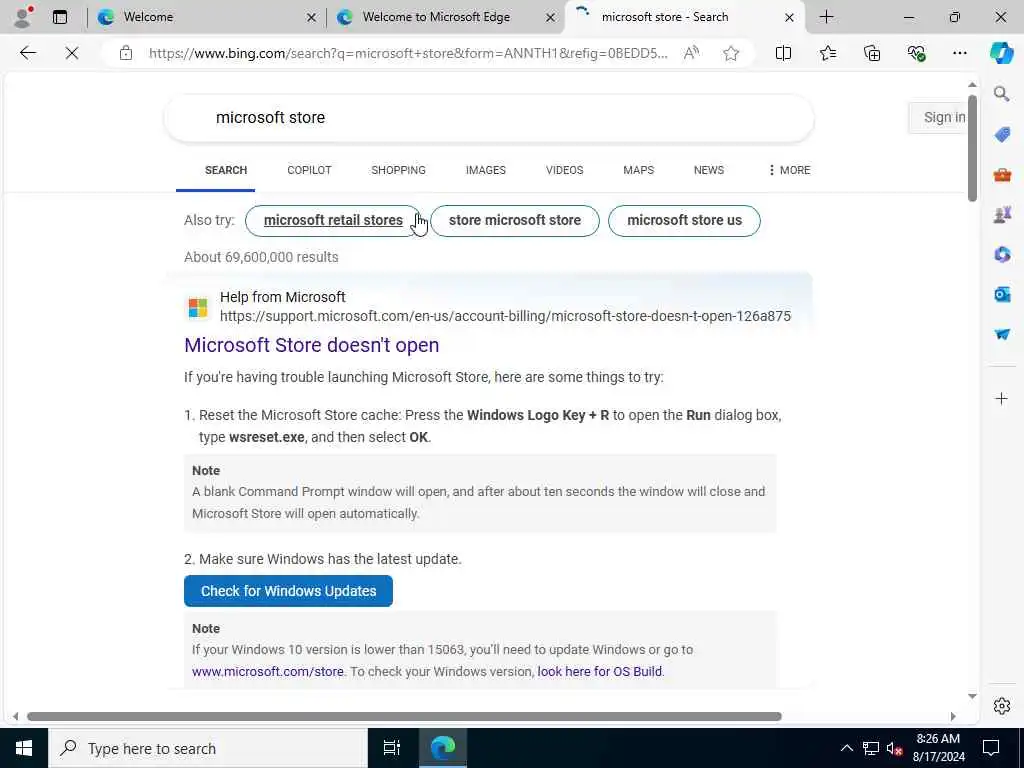
Task: Select the Shopping search tab
Action: [x=398, y=170]
